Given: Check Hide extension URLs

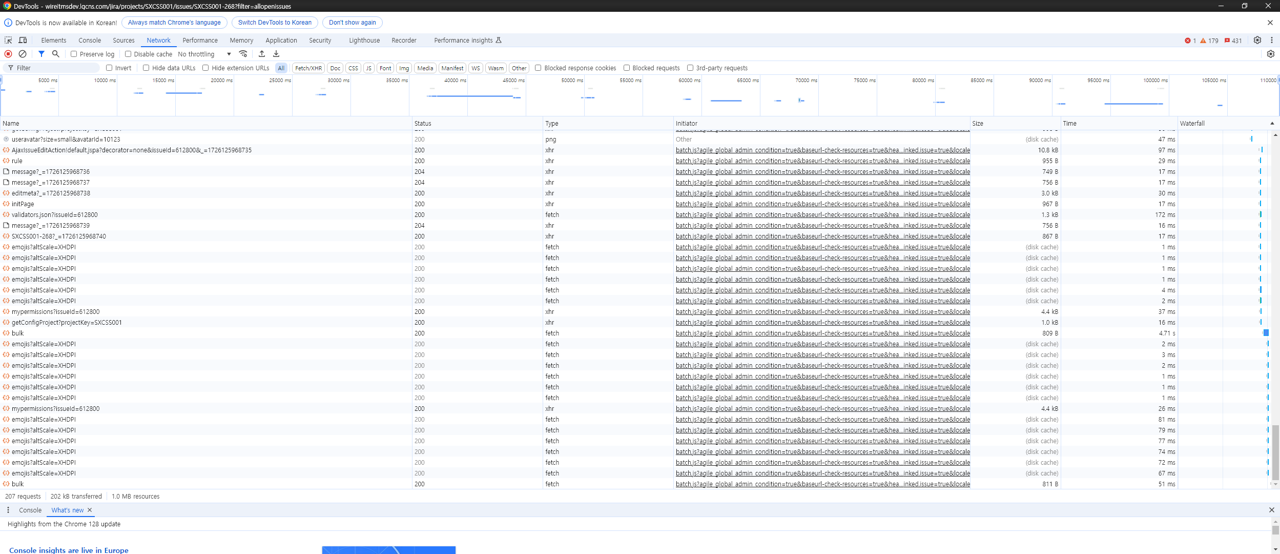Looking at the screenshot, I should point(206,68).
